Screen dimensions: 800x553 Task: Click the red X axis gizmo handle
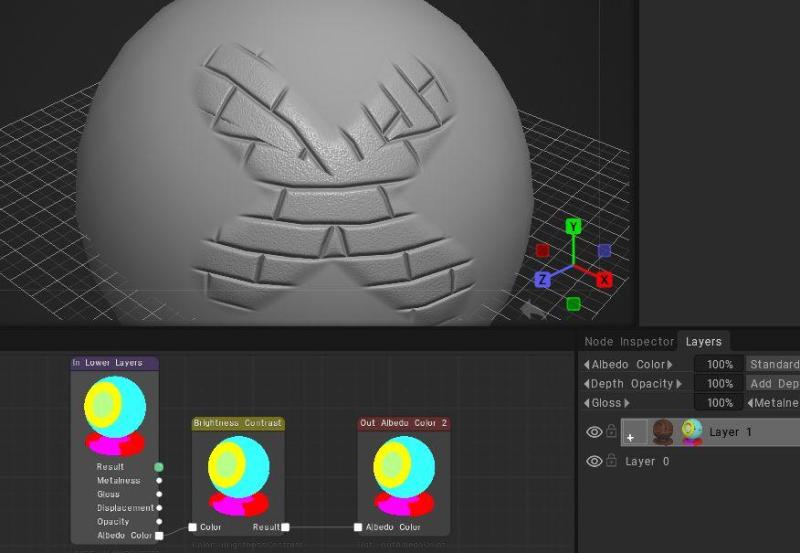coord(604,280)
